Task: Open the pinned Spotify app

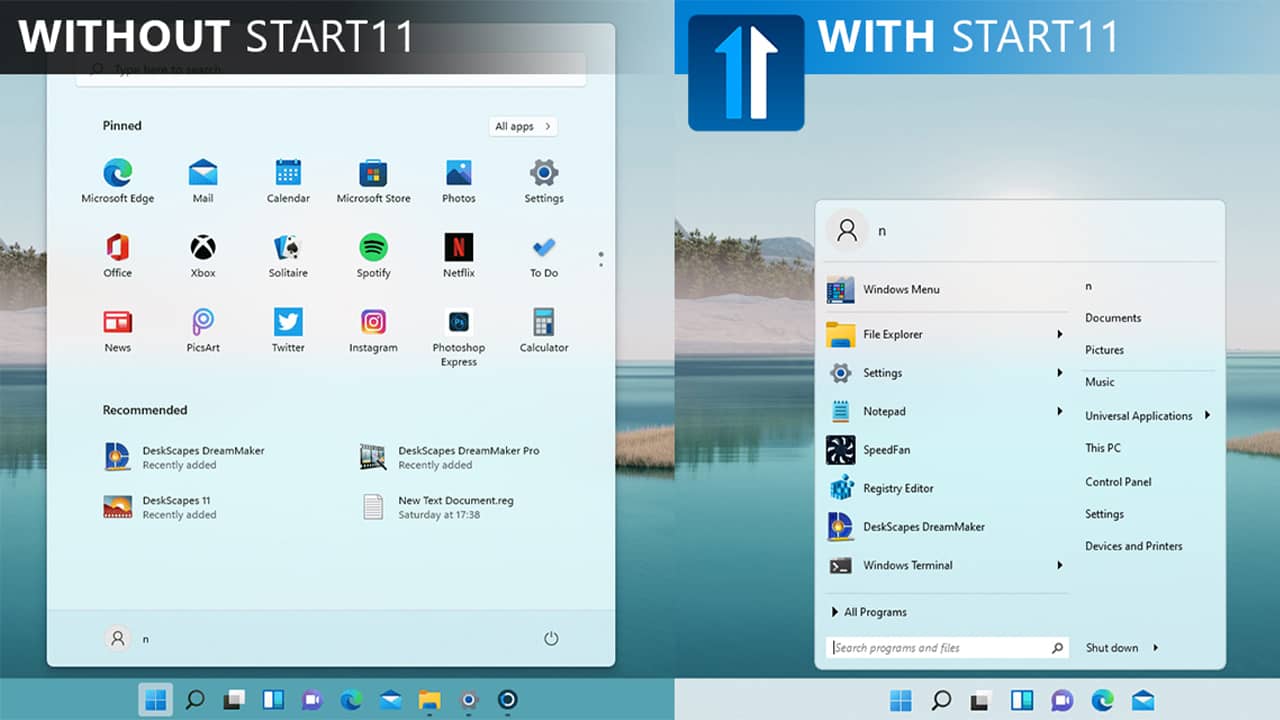Action: point(373,255)
